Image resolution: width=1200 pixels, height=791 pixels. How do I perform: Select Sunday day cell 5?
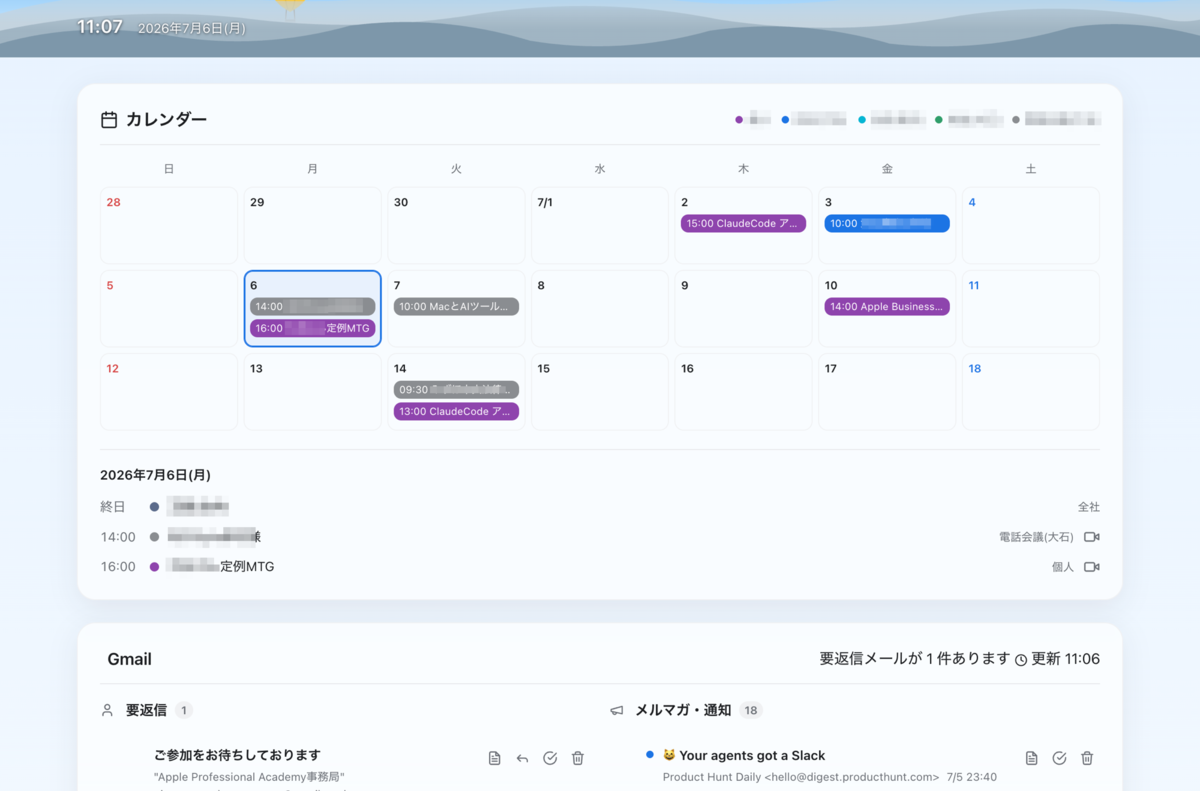pos(169,308)
